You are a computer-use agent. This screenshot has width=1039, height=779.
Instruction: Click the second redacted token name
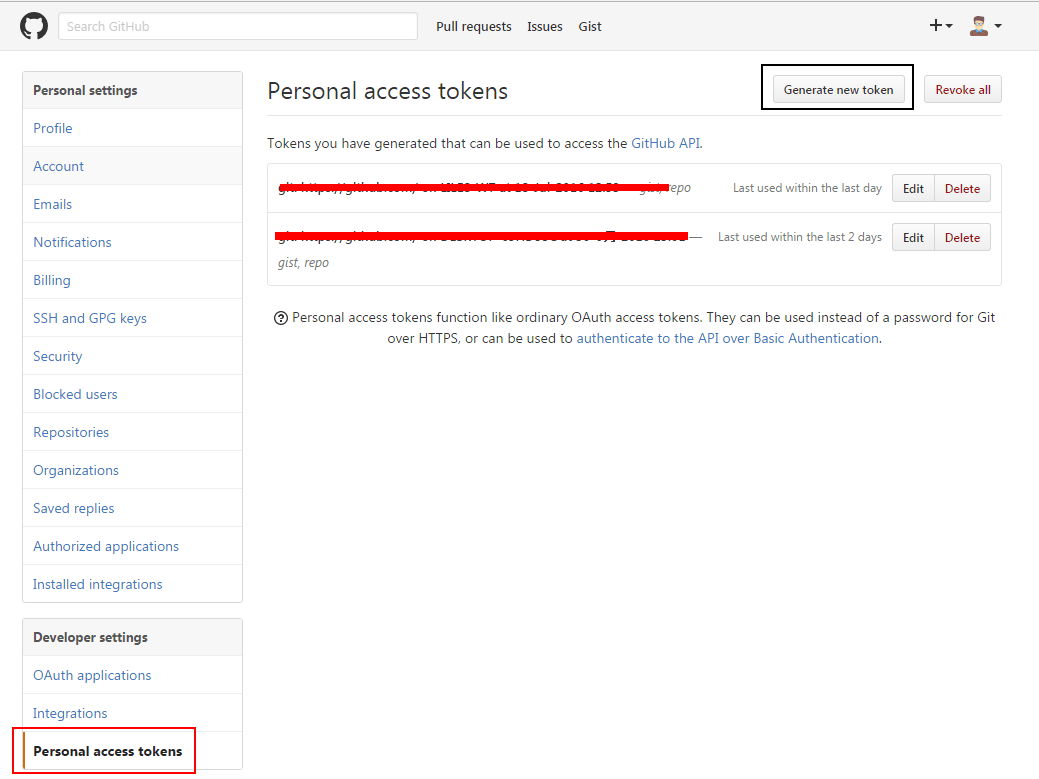[482, 236]
